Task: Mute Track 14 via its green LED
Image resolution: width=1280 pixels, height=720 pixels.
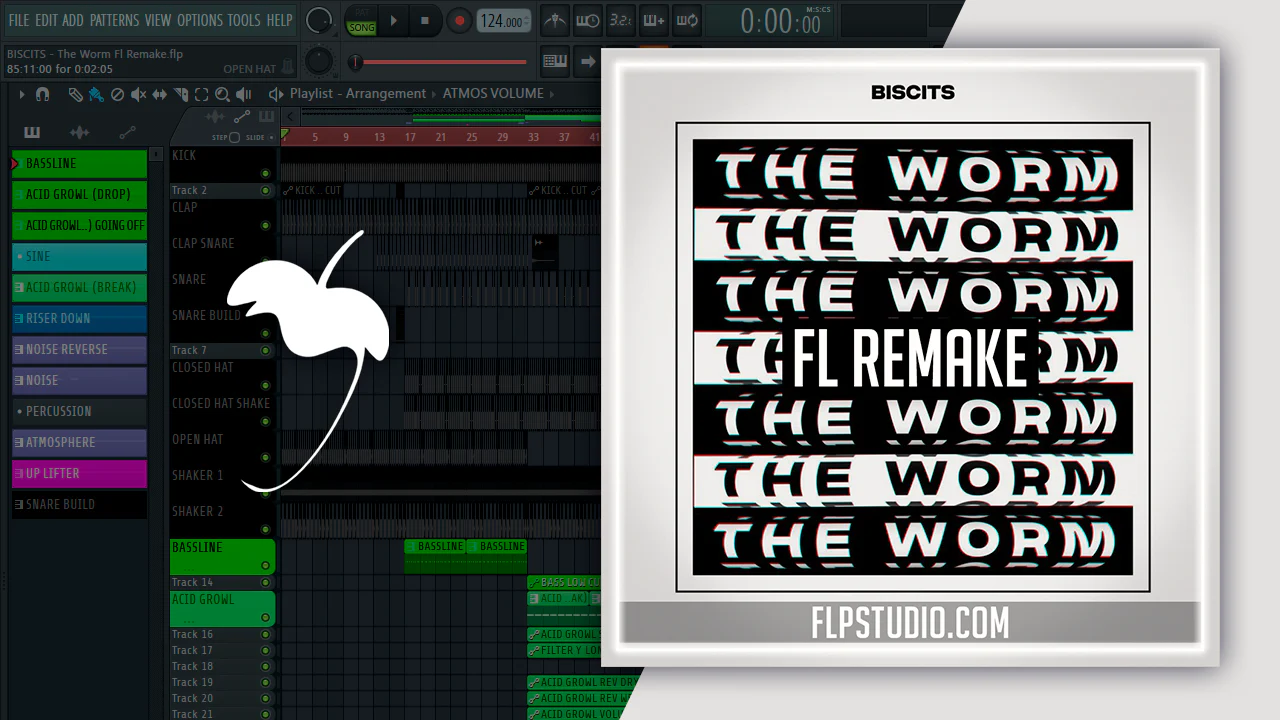Action: tap(265, 582)
